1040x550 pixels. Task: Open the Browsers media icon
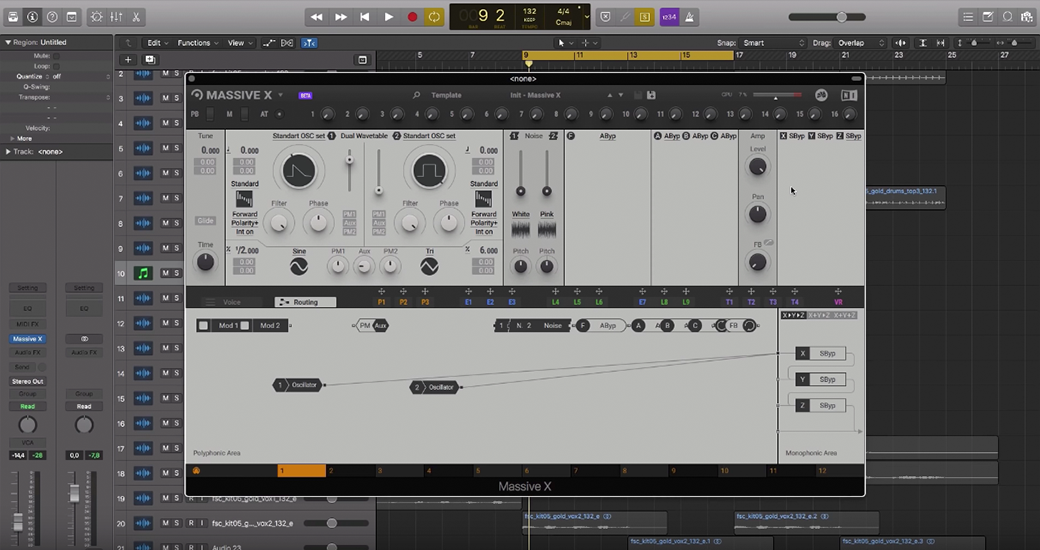(x=1026, y=17)
